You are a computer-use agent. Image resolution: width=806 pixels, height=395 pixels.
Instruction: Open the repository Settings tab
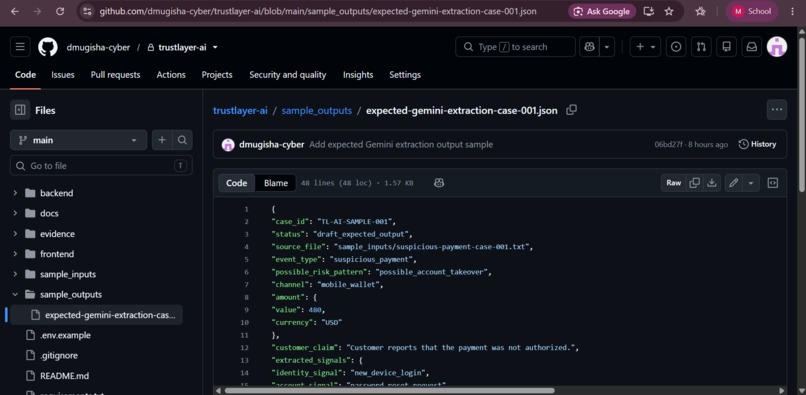[x=405, y=75]
